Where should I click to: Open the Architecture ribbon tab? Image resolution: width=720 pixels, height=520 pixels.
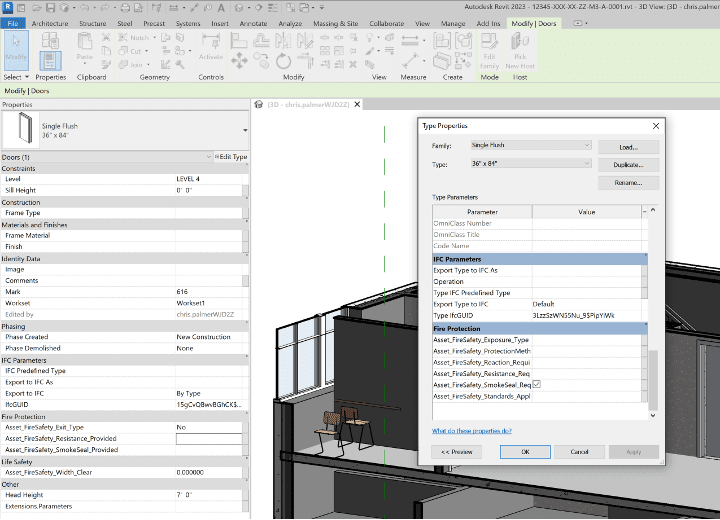click(x=50, y=22)
